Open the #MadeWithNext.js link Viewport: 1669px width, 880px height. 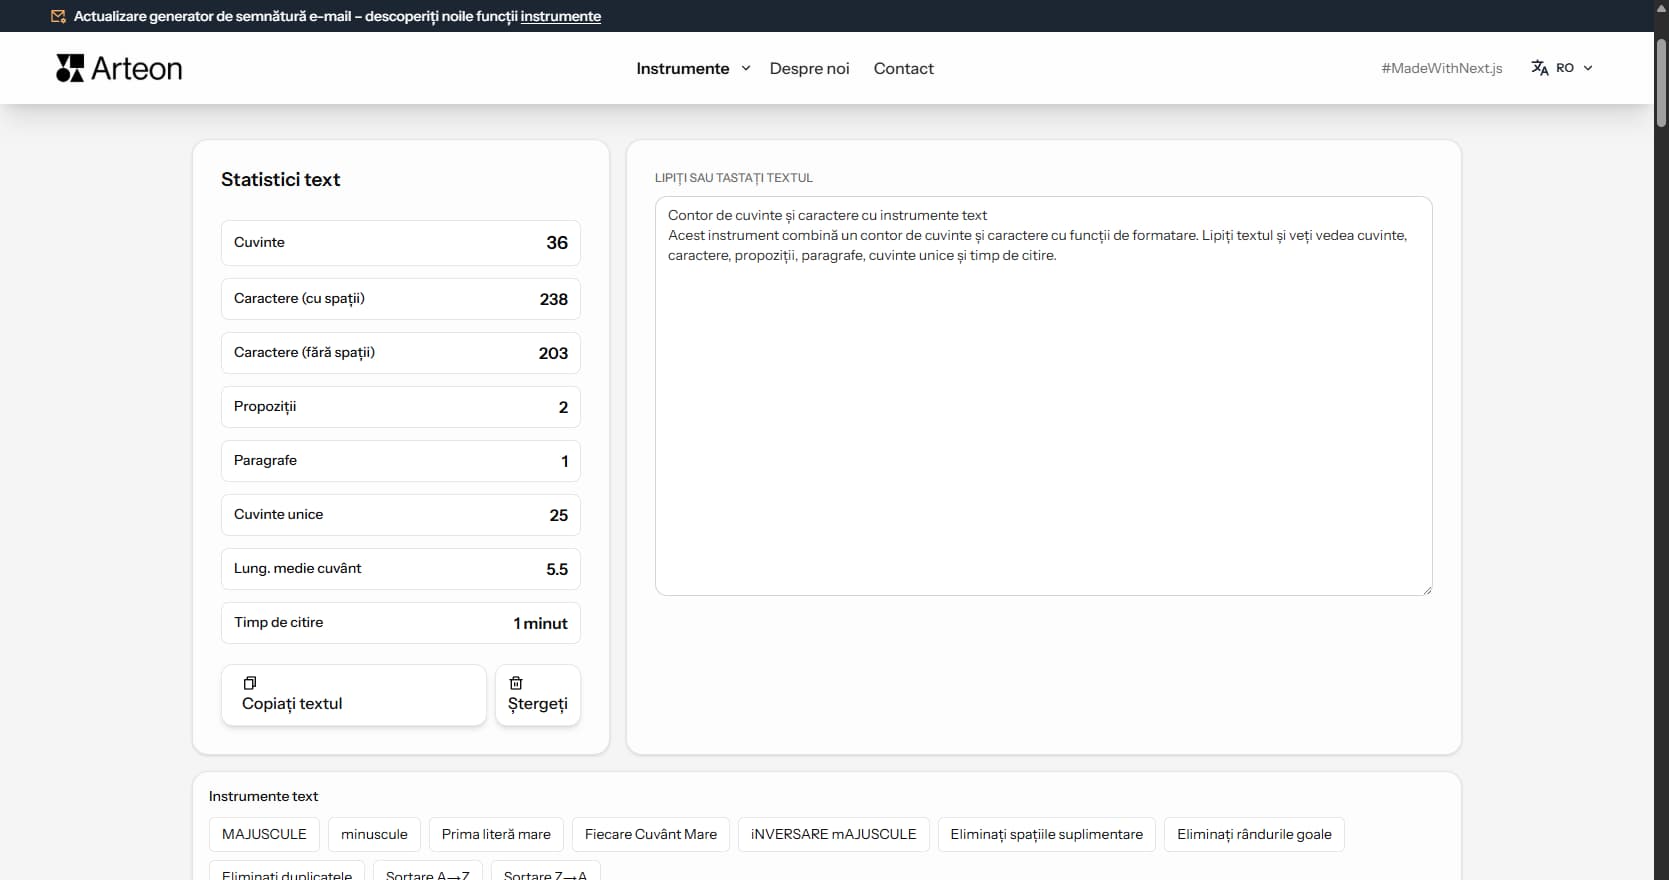1441,68
